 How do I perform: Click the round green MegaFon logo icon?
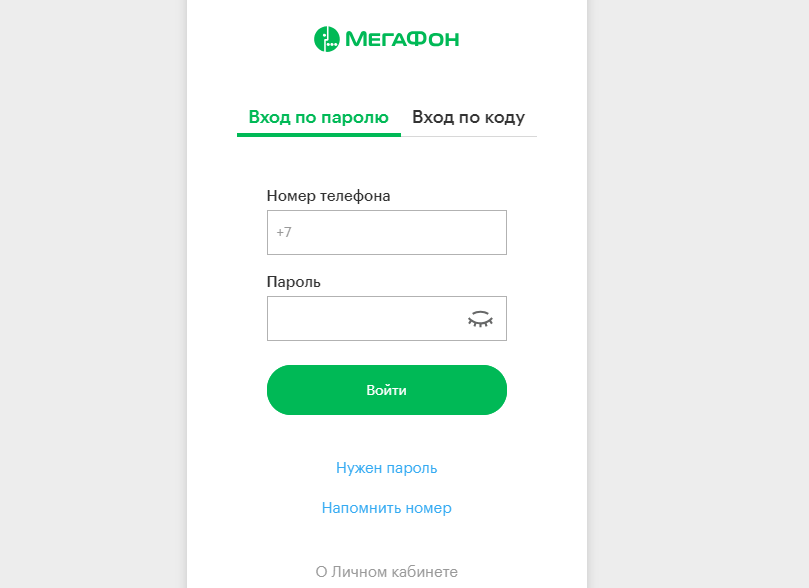pos(327,39)
